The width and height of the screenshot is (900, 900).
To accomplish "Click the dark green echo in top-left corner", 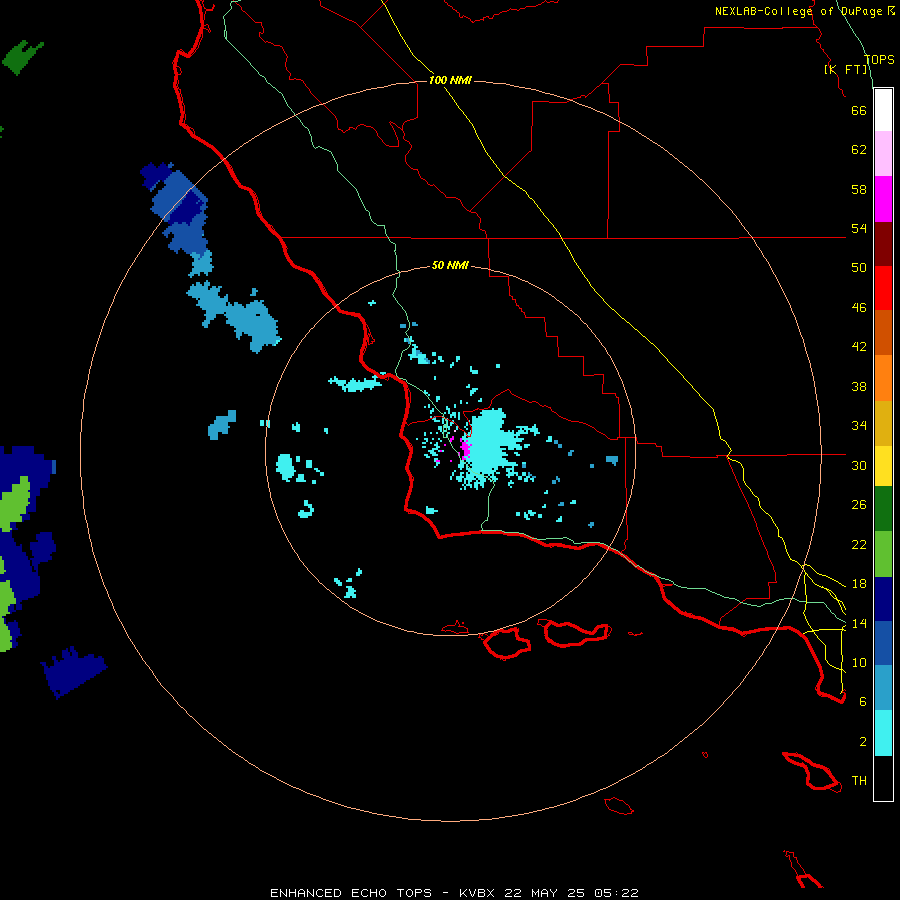I will [22, 57].
